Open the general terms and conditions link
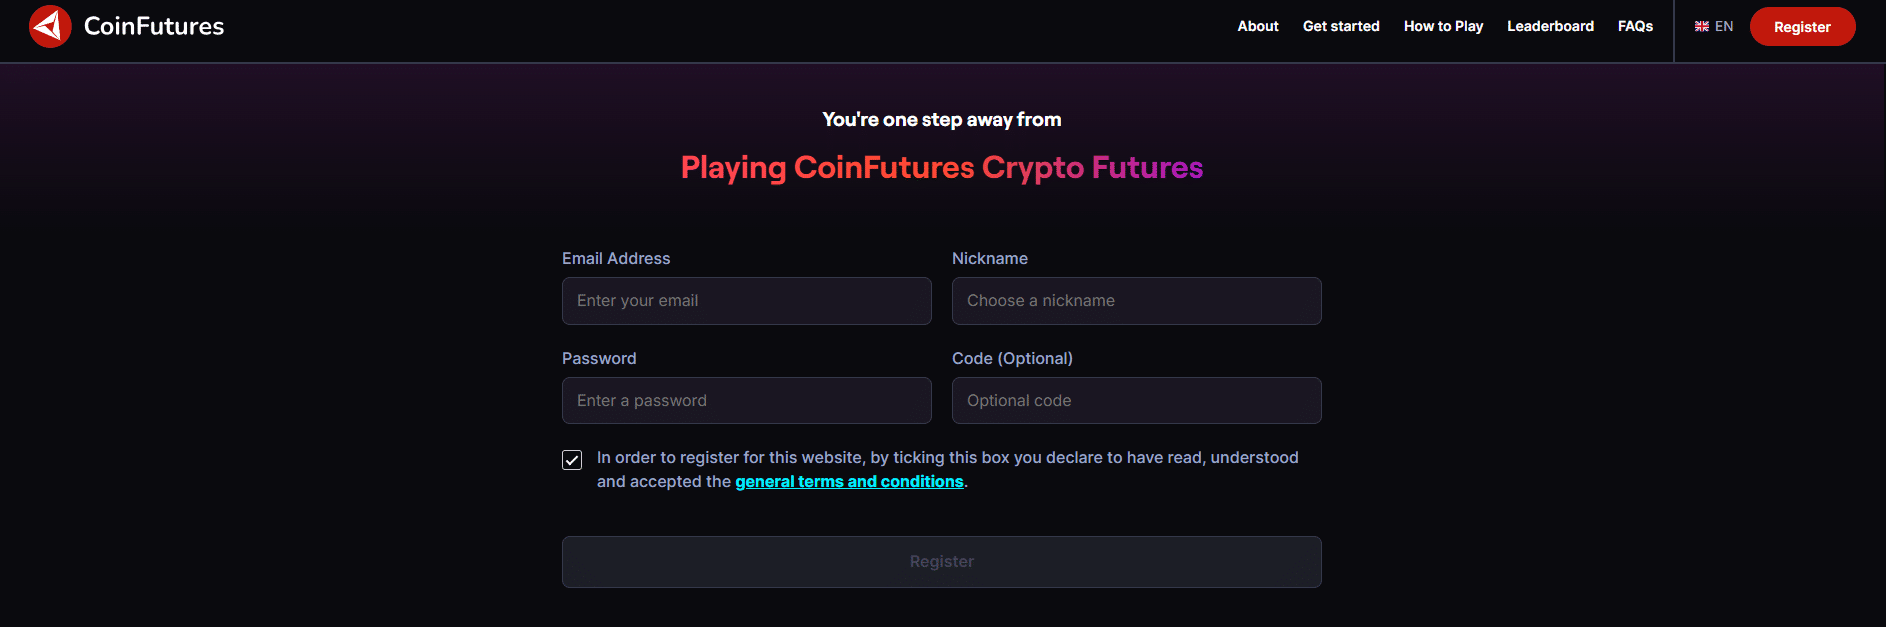This screenshot has height=627, width=1886. pos(849,482)
